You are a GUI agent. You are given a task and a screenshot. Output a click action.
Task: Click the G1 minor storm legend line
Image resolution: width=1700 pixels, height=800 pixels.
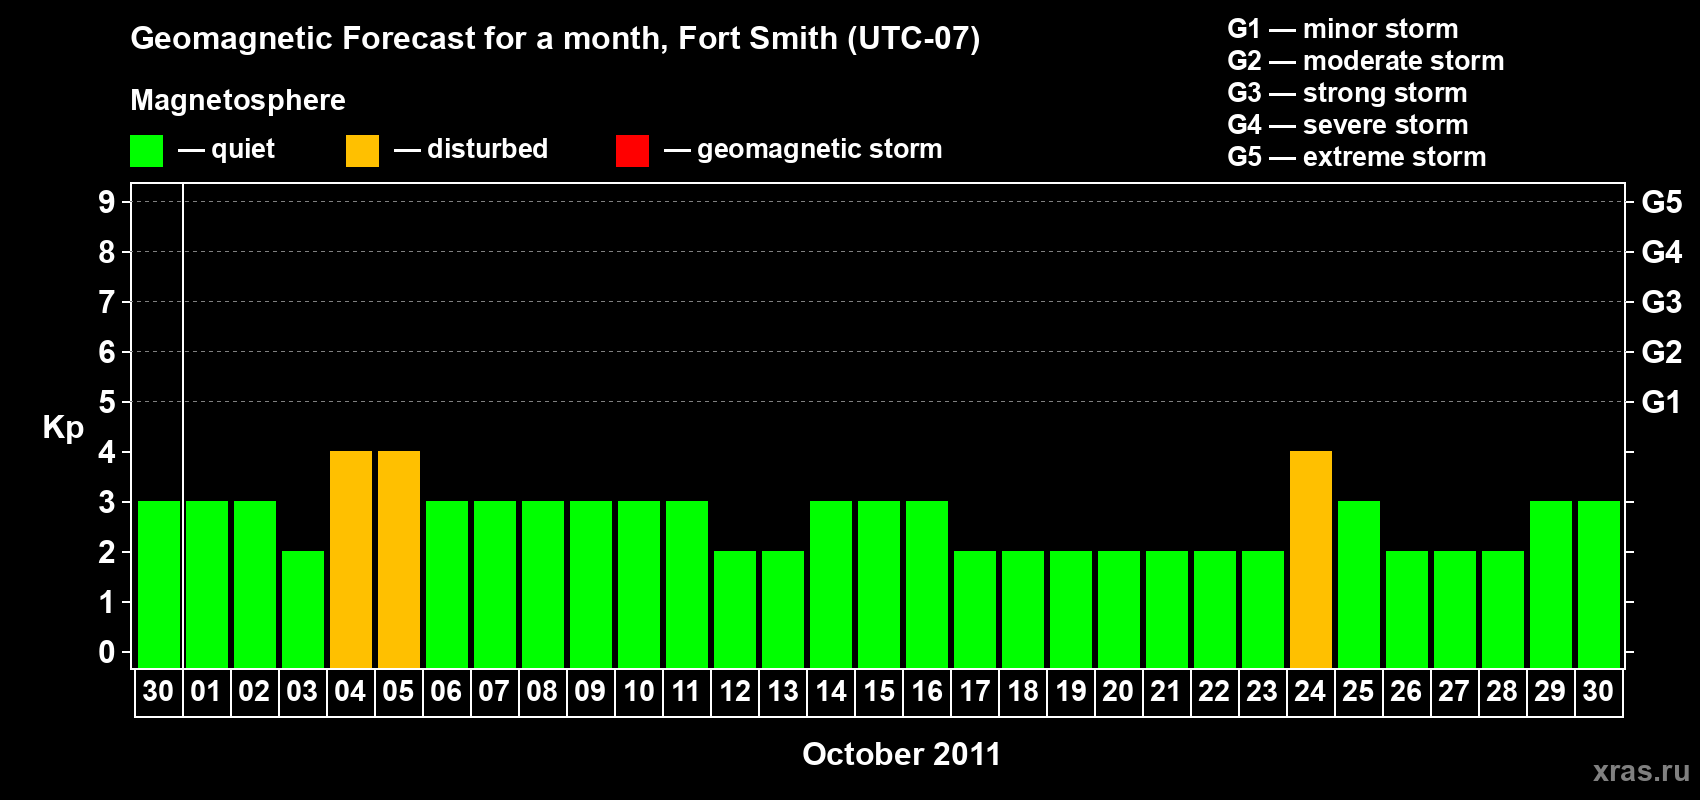tap(1343, 29)
